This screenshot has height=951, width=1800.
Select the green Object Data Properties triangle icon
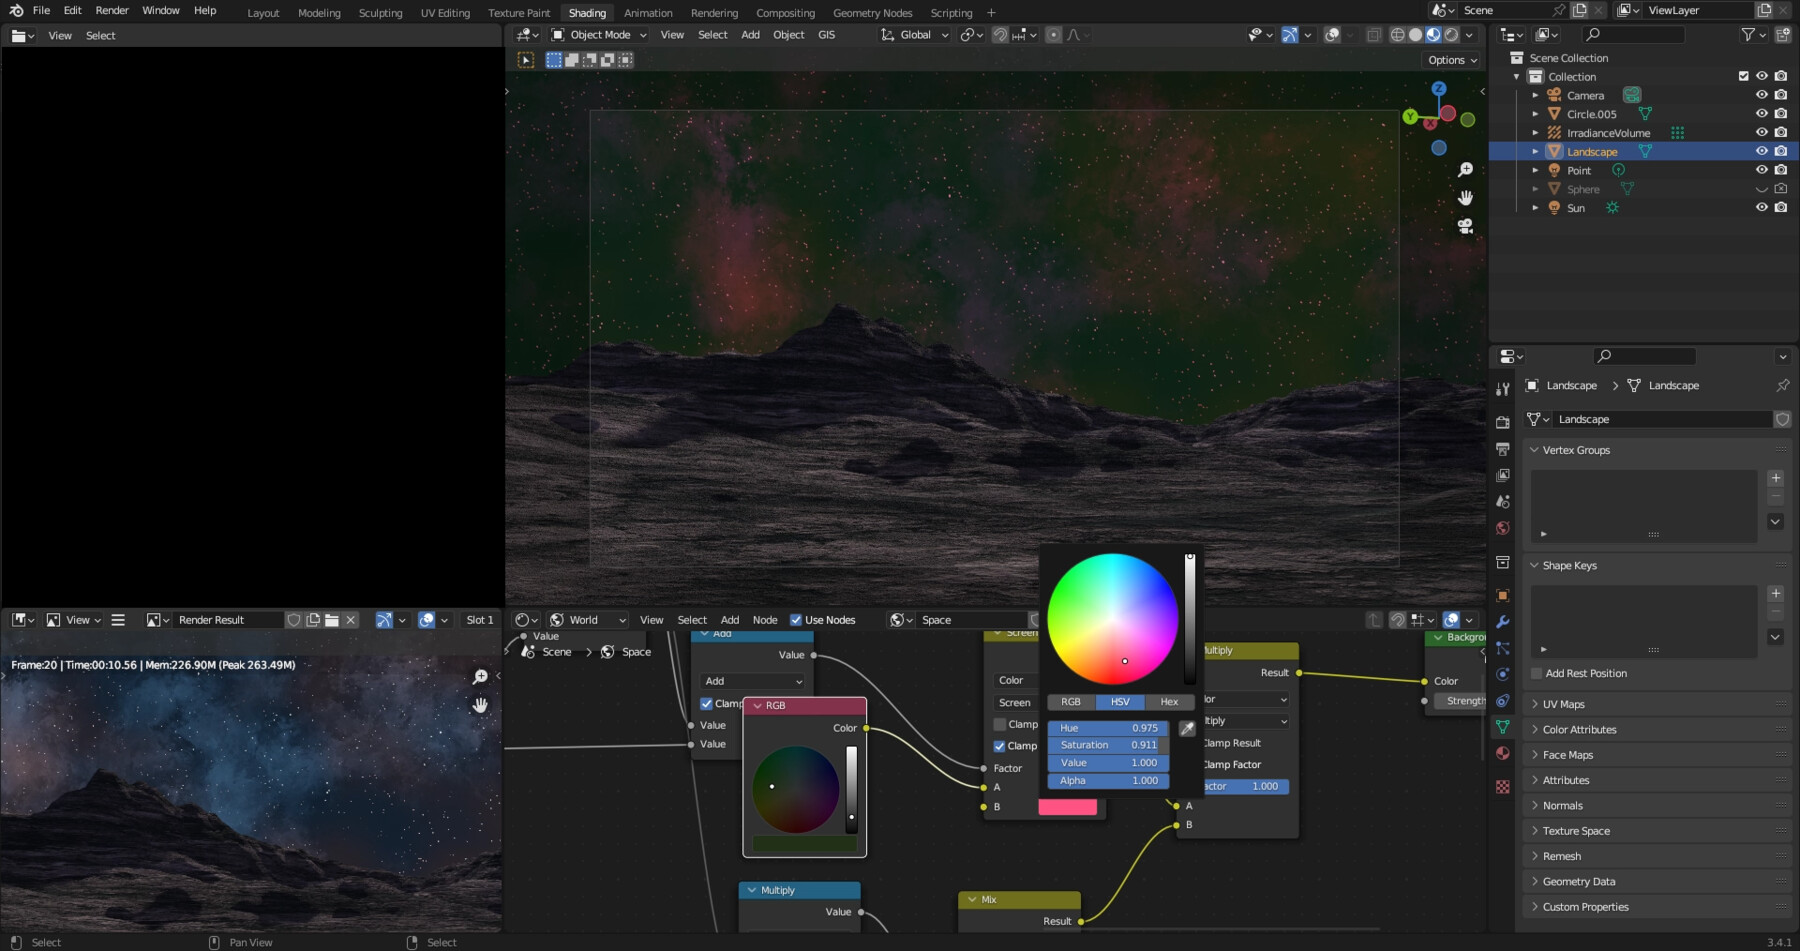coord(1503,728)
